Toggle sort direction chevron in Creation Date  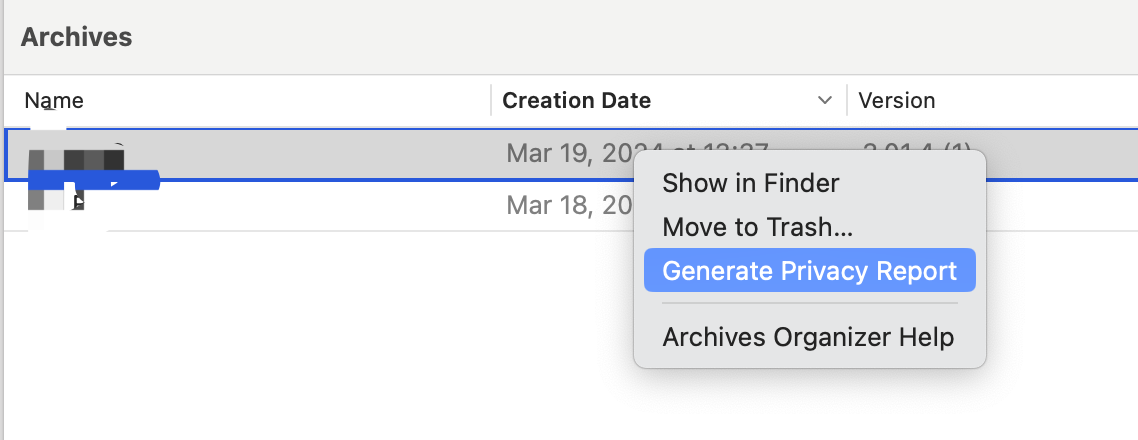825,101
